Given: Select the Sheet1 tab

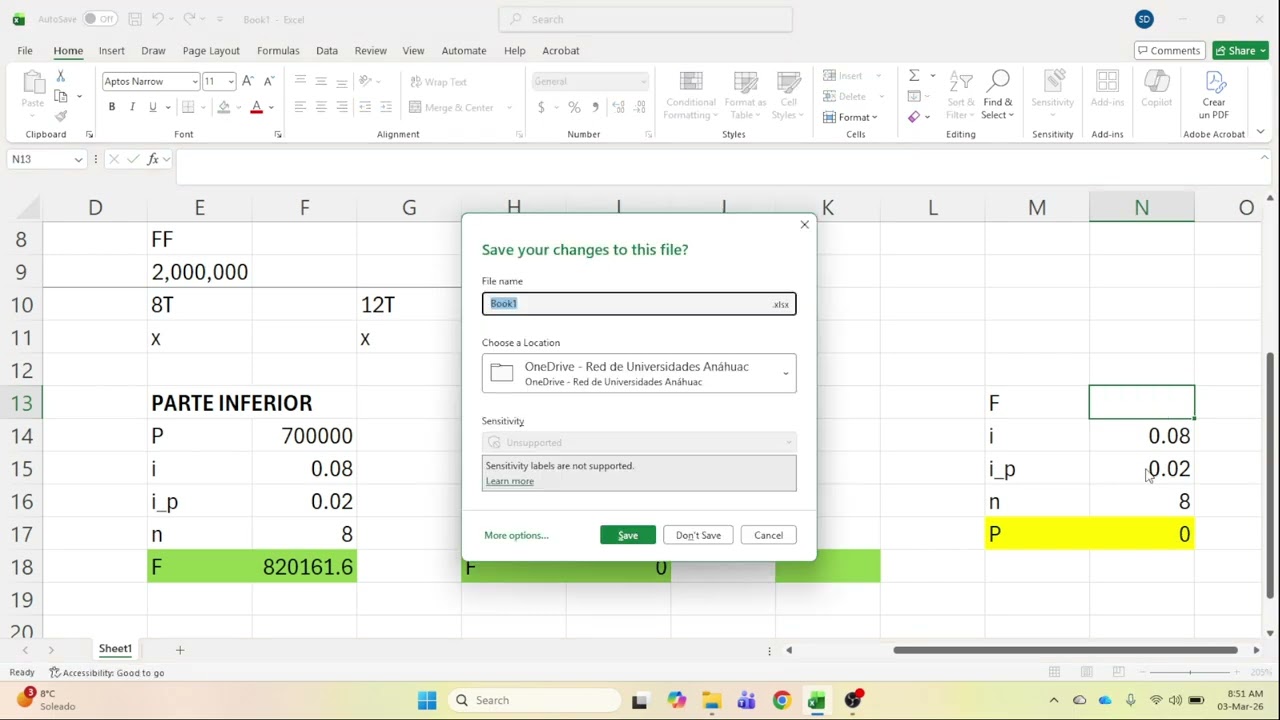Looking at the screenshot, I should point(115,649).
